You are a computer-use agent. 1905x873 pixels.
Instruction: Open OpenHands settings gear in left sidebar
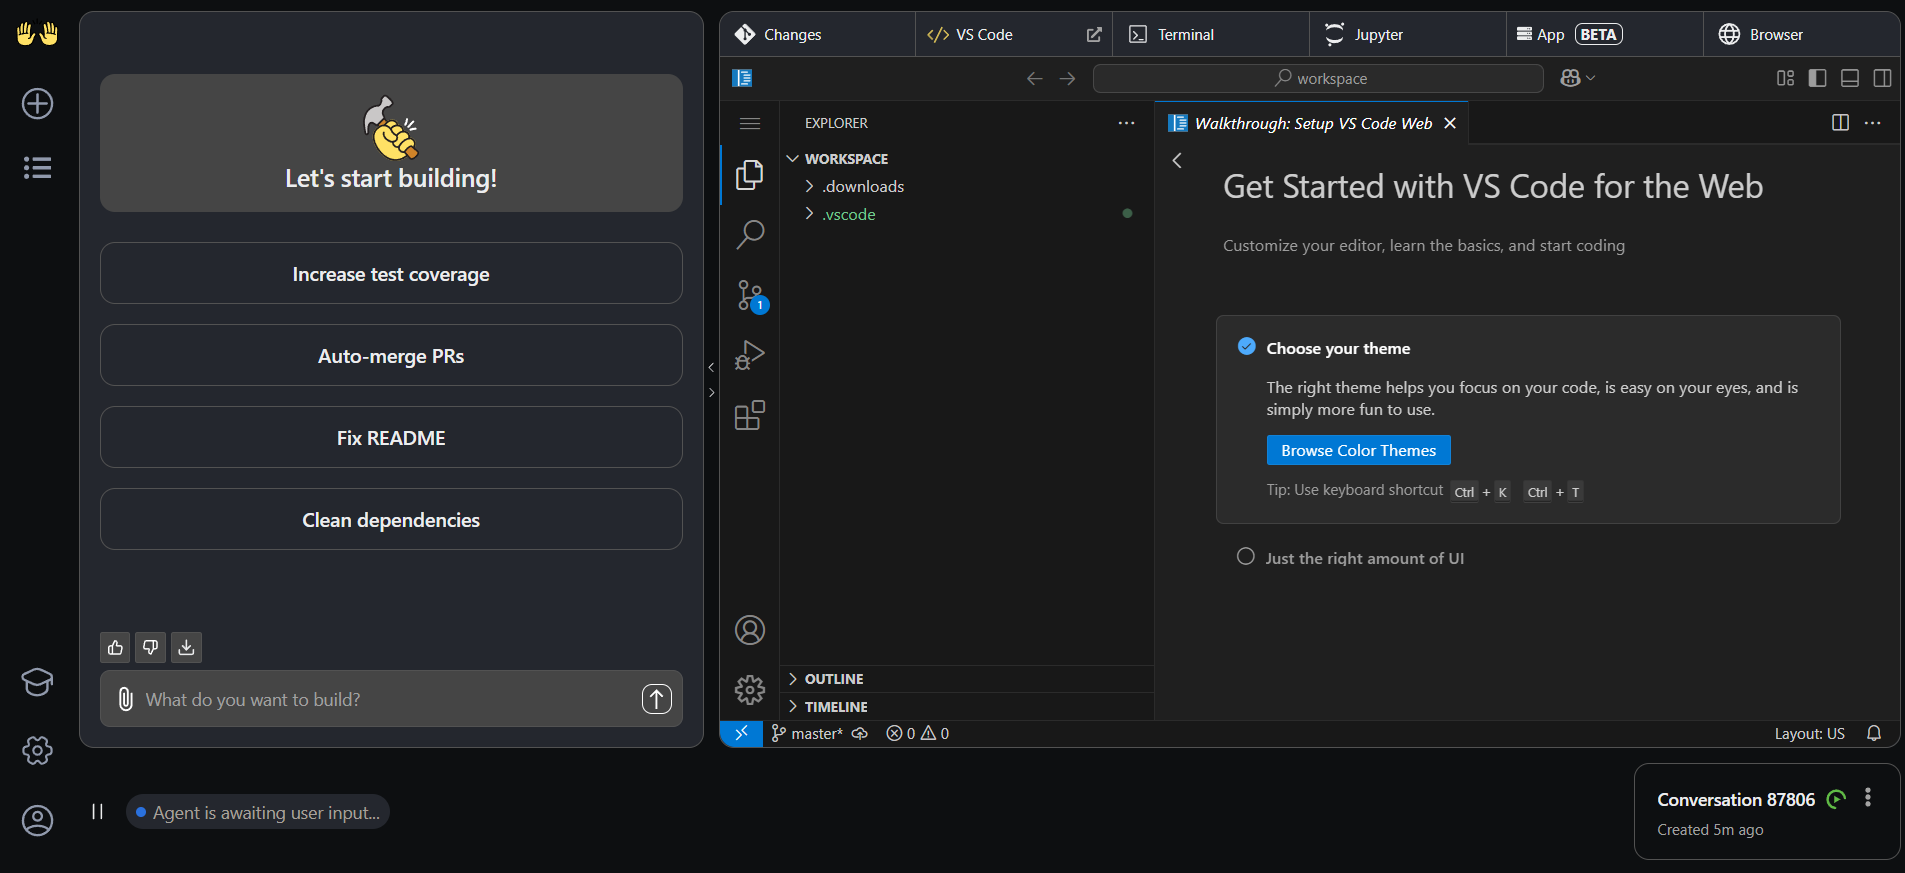click(x=38, y=751)
